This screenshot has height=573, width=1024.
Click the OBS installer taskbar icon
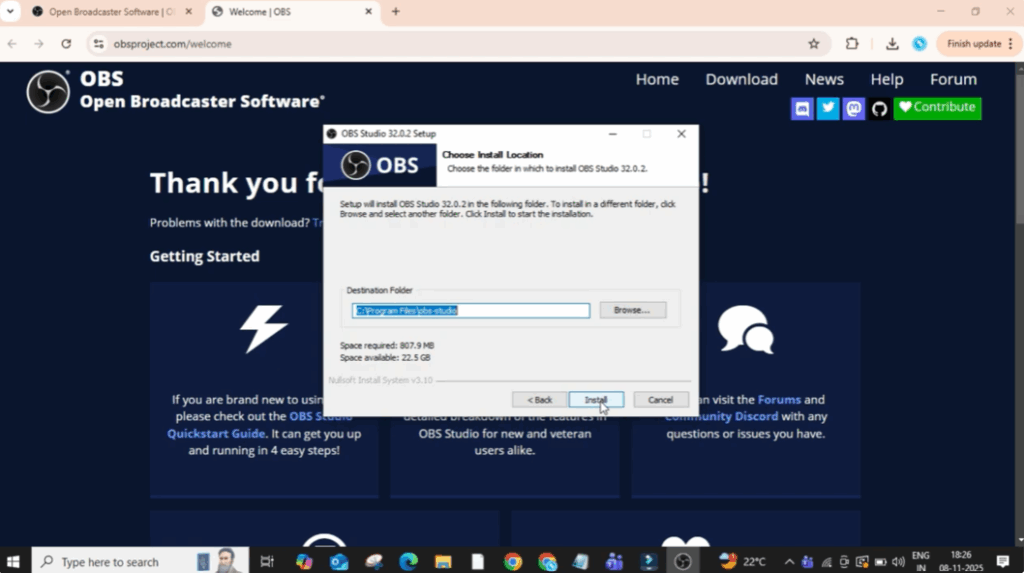pos(682,561)
